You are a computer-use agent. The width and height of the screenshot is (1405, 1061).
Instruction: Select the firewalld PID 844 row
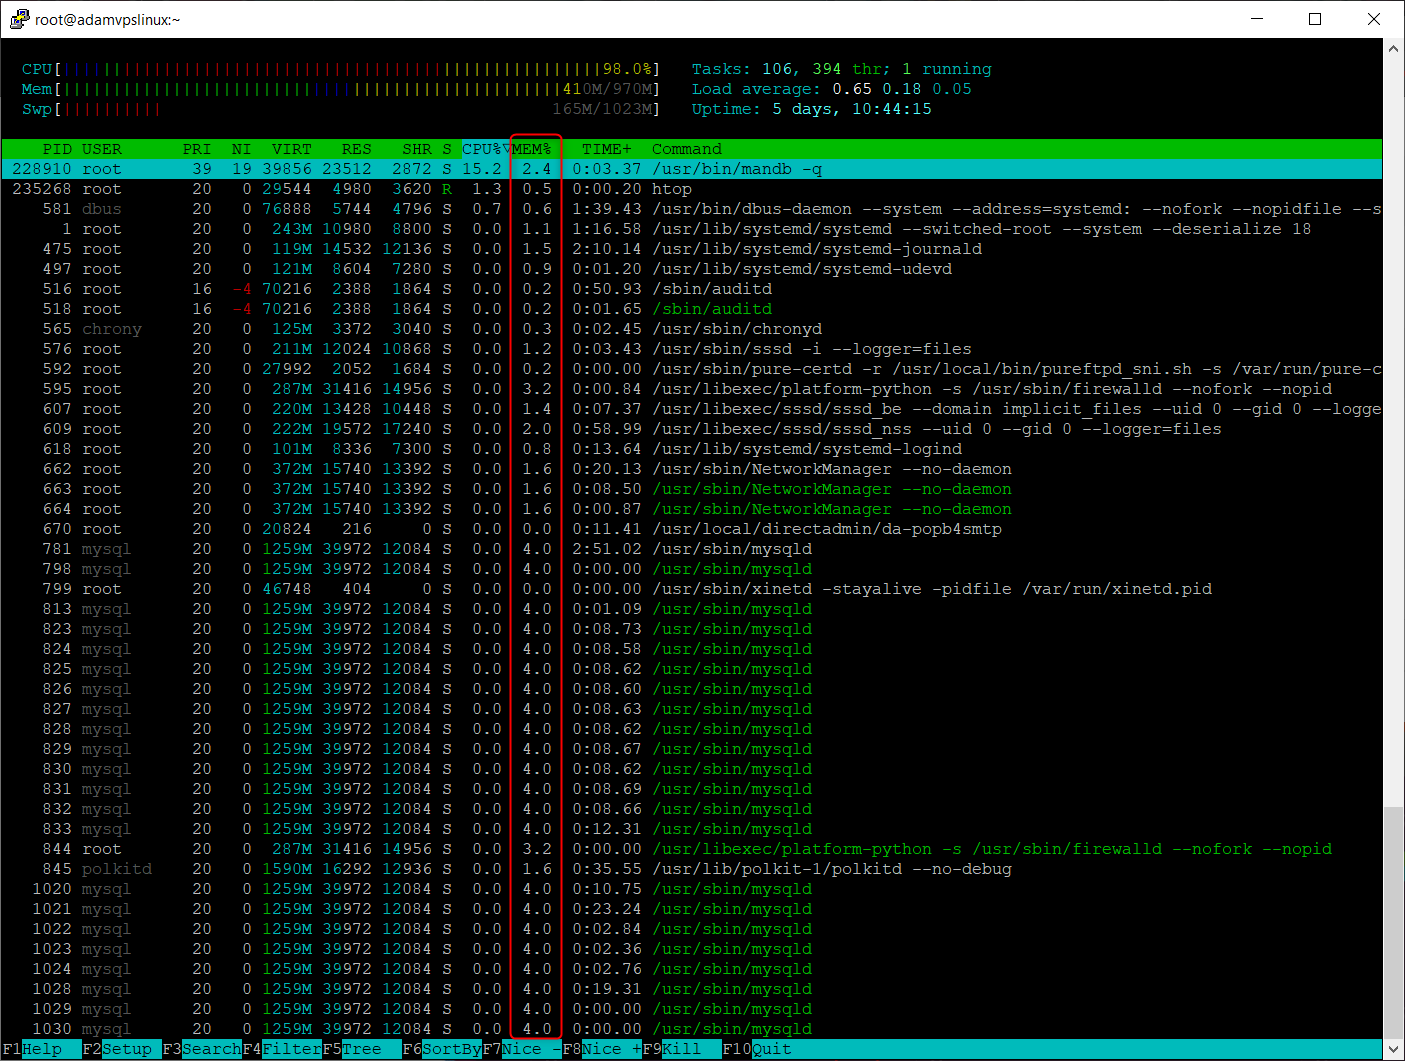[x=692, y=849]
